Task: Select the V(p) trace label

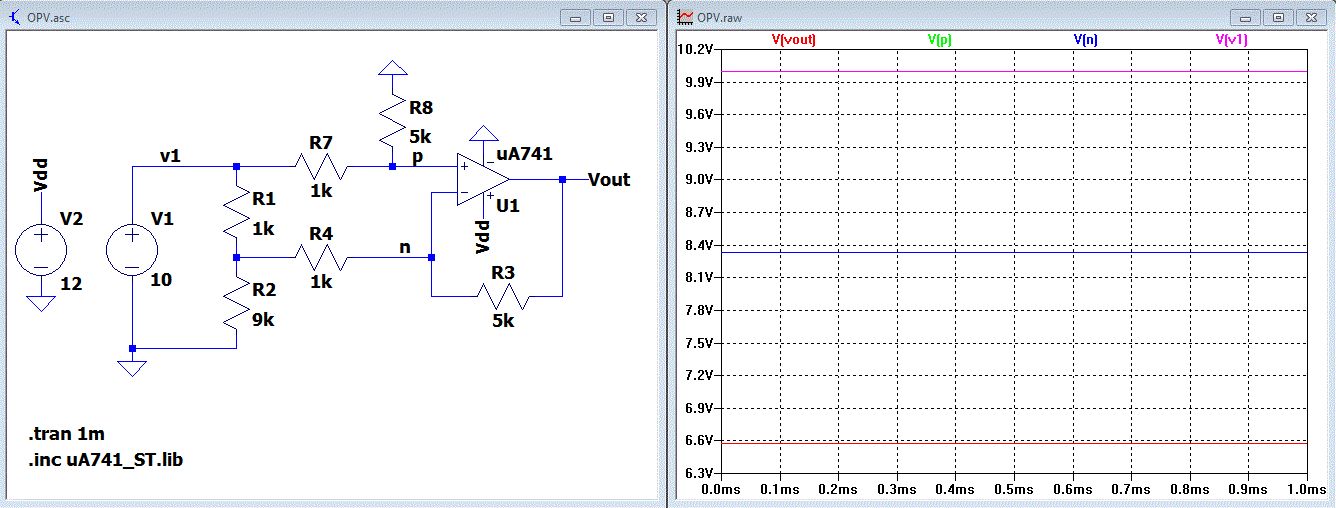Action: point(940,39)
